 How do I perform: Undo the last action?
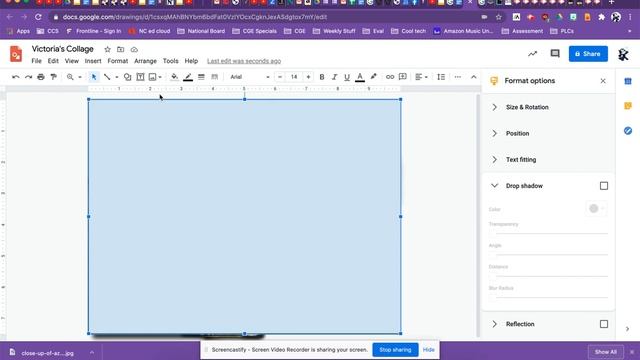click(16, 77)
